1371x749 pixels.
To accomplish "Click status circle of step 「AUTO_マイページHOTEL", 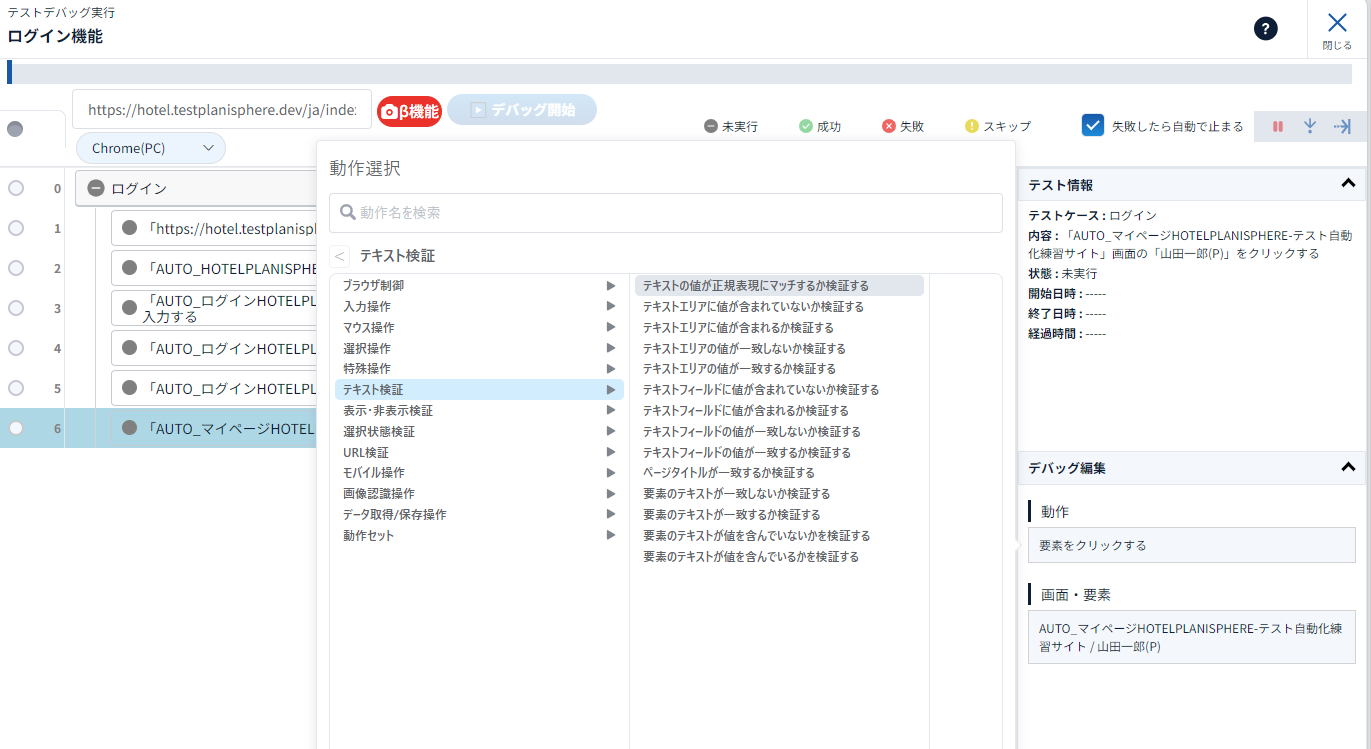I will point(129,428).
